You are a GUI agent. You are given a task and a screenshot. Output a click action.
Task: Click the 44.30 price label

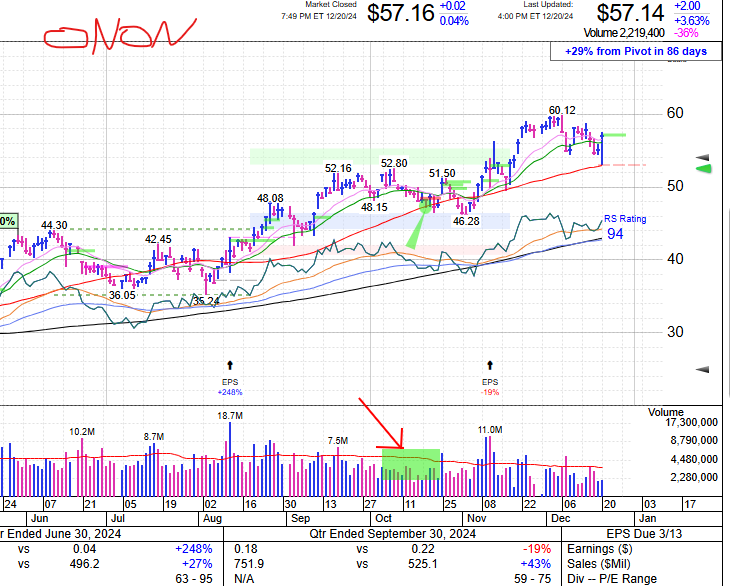pyautogui.click(x=54, y=225)
